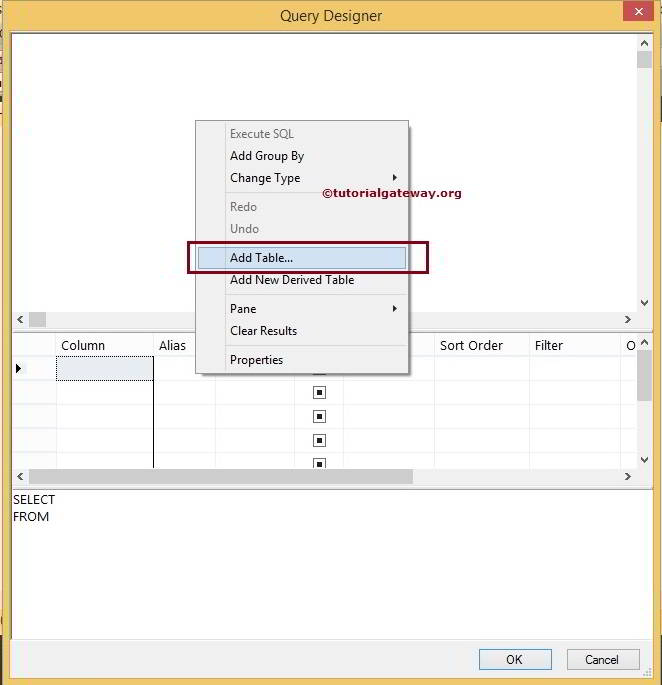
Task: Open the Change Type submenu
Action: click(x=302, y=178)
